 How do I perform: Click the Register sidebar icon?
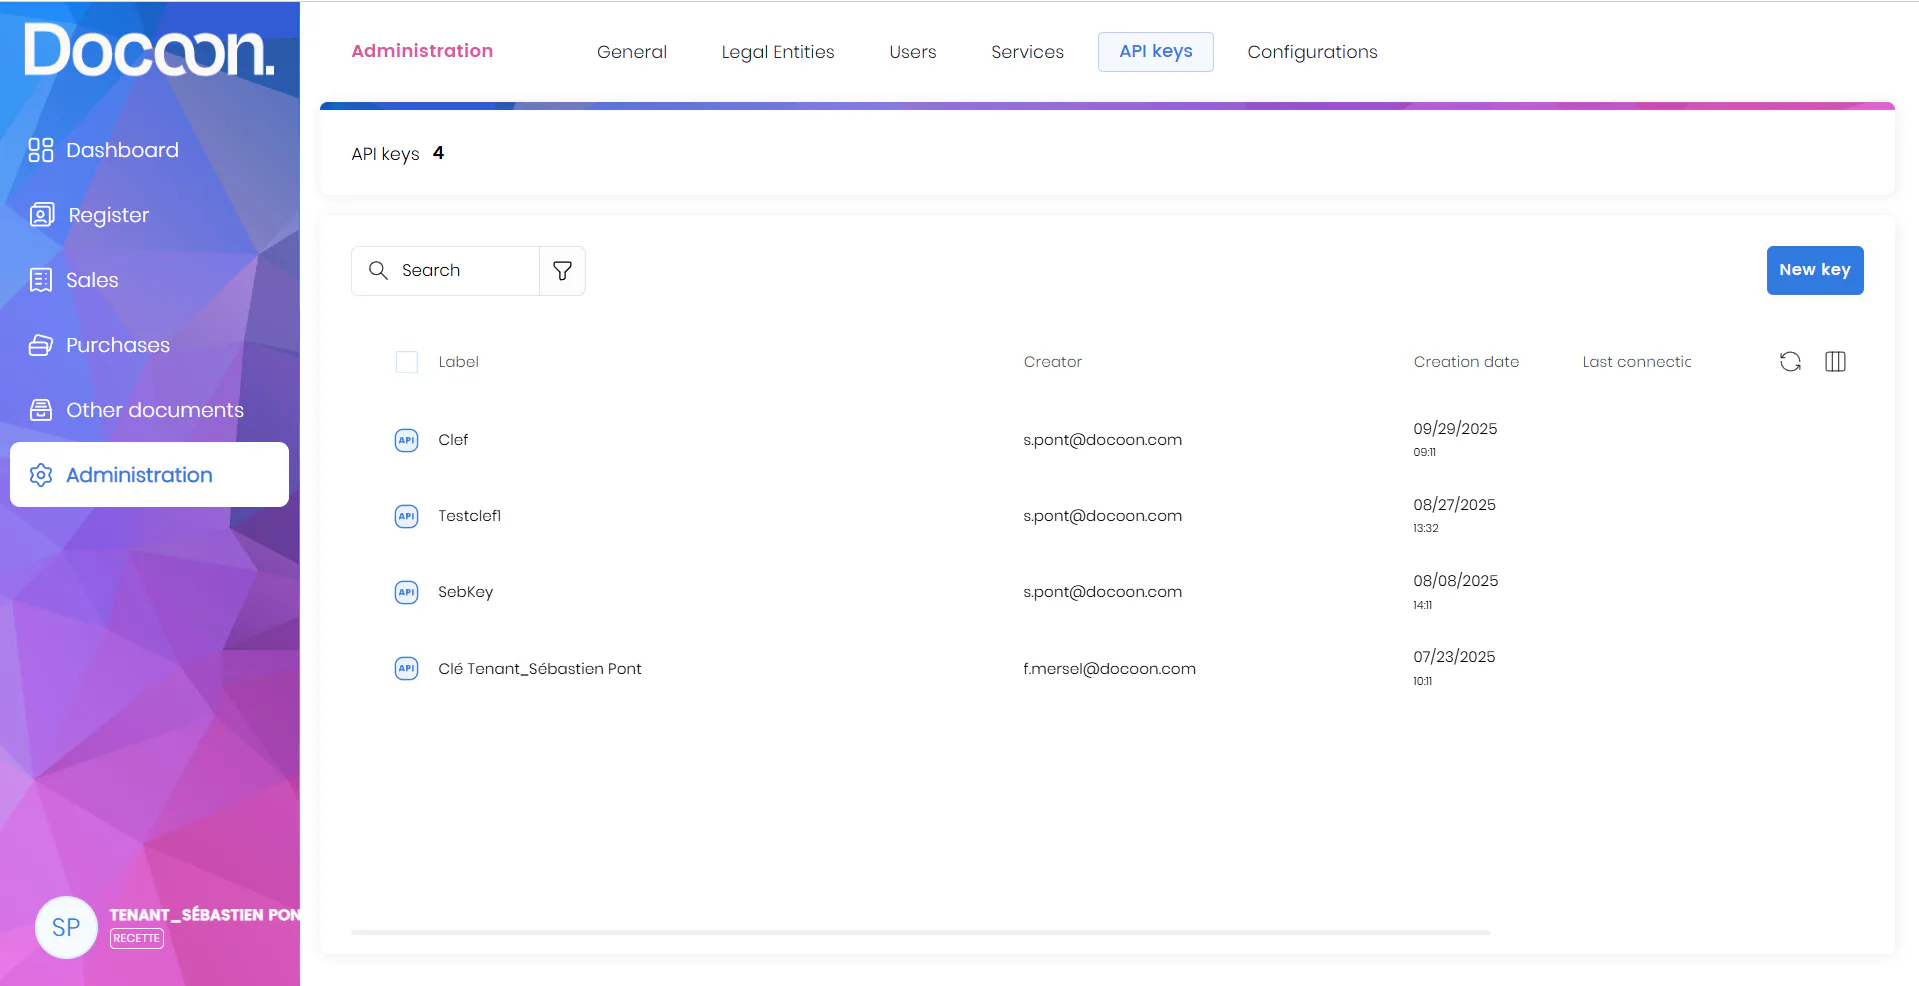(x=42, y=215)
